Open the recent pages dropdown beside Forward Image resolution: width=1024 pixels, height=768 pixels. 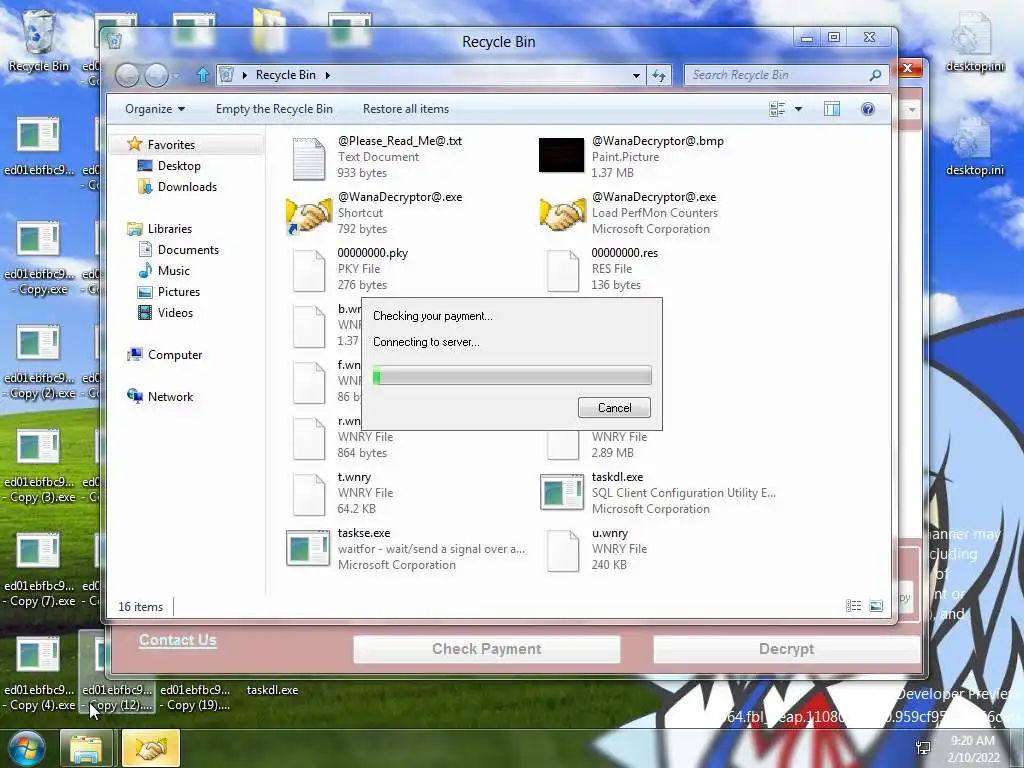coord(176,76)
